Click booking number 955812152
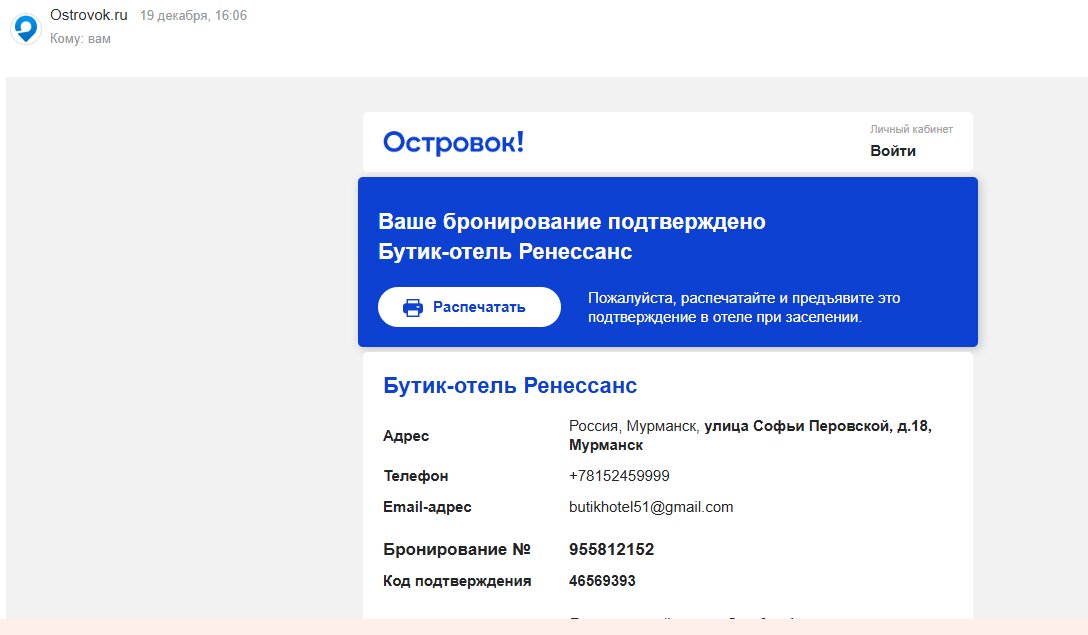The image size is (1088, 635). (x=611, y=550)
